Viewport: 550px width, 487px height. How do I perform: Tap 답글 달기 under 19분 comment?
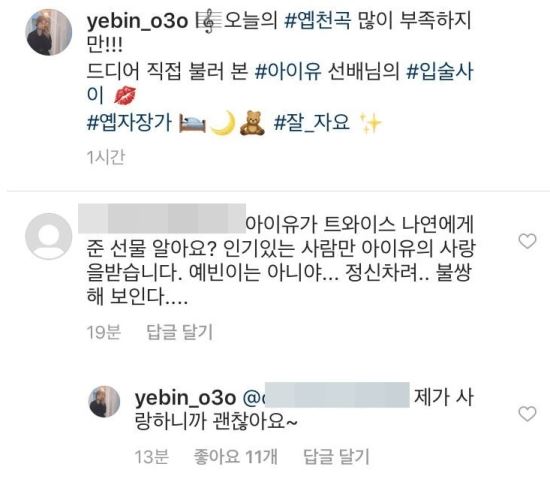[180, 332]
